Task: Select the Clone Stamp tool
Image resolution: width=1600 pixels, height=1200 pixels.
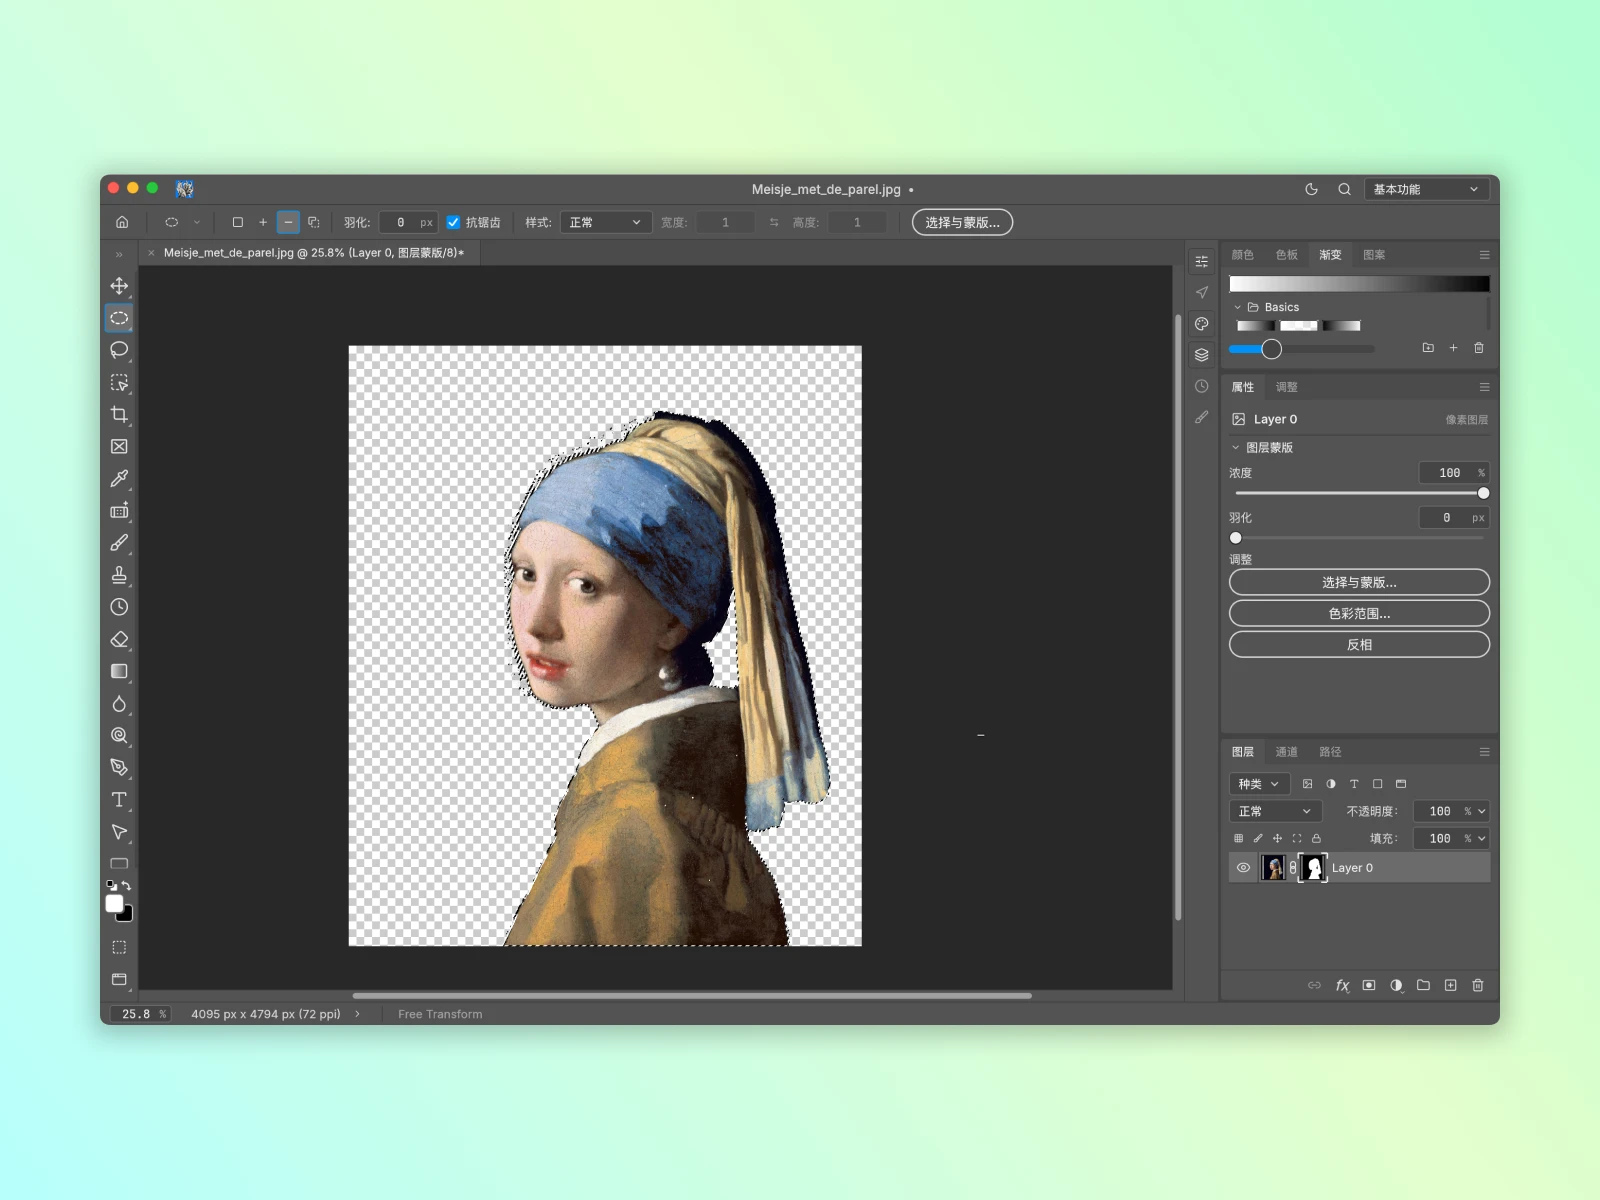Action: point(119,575)
